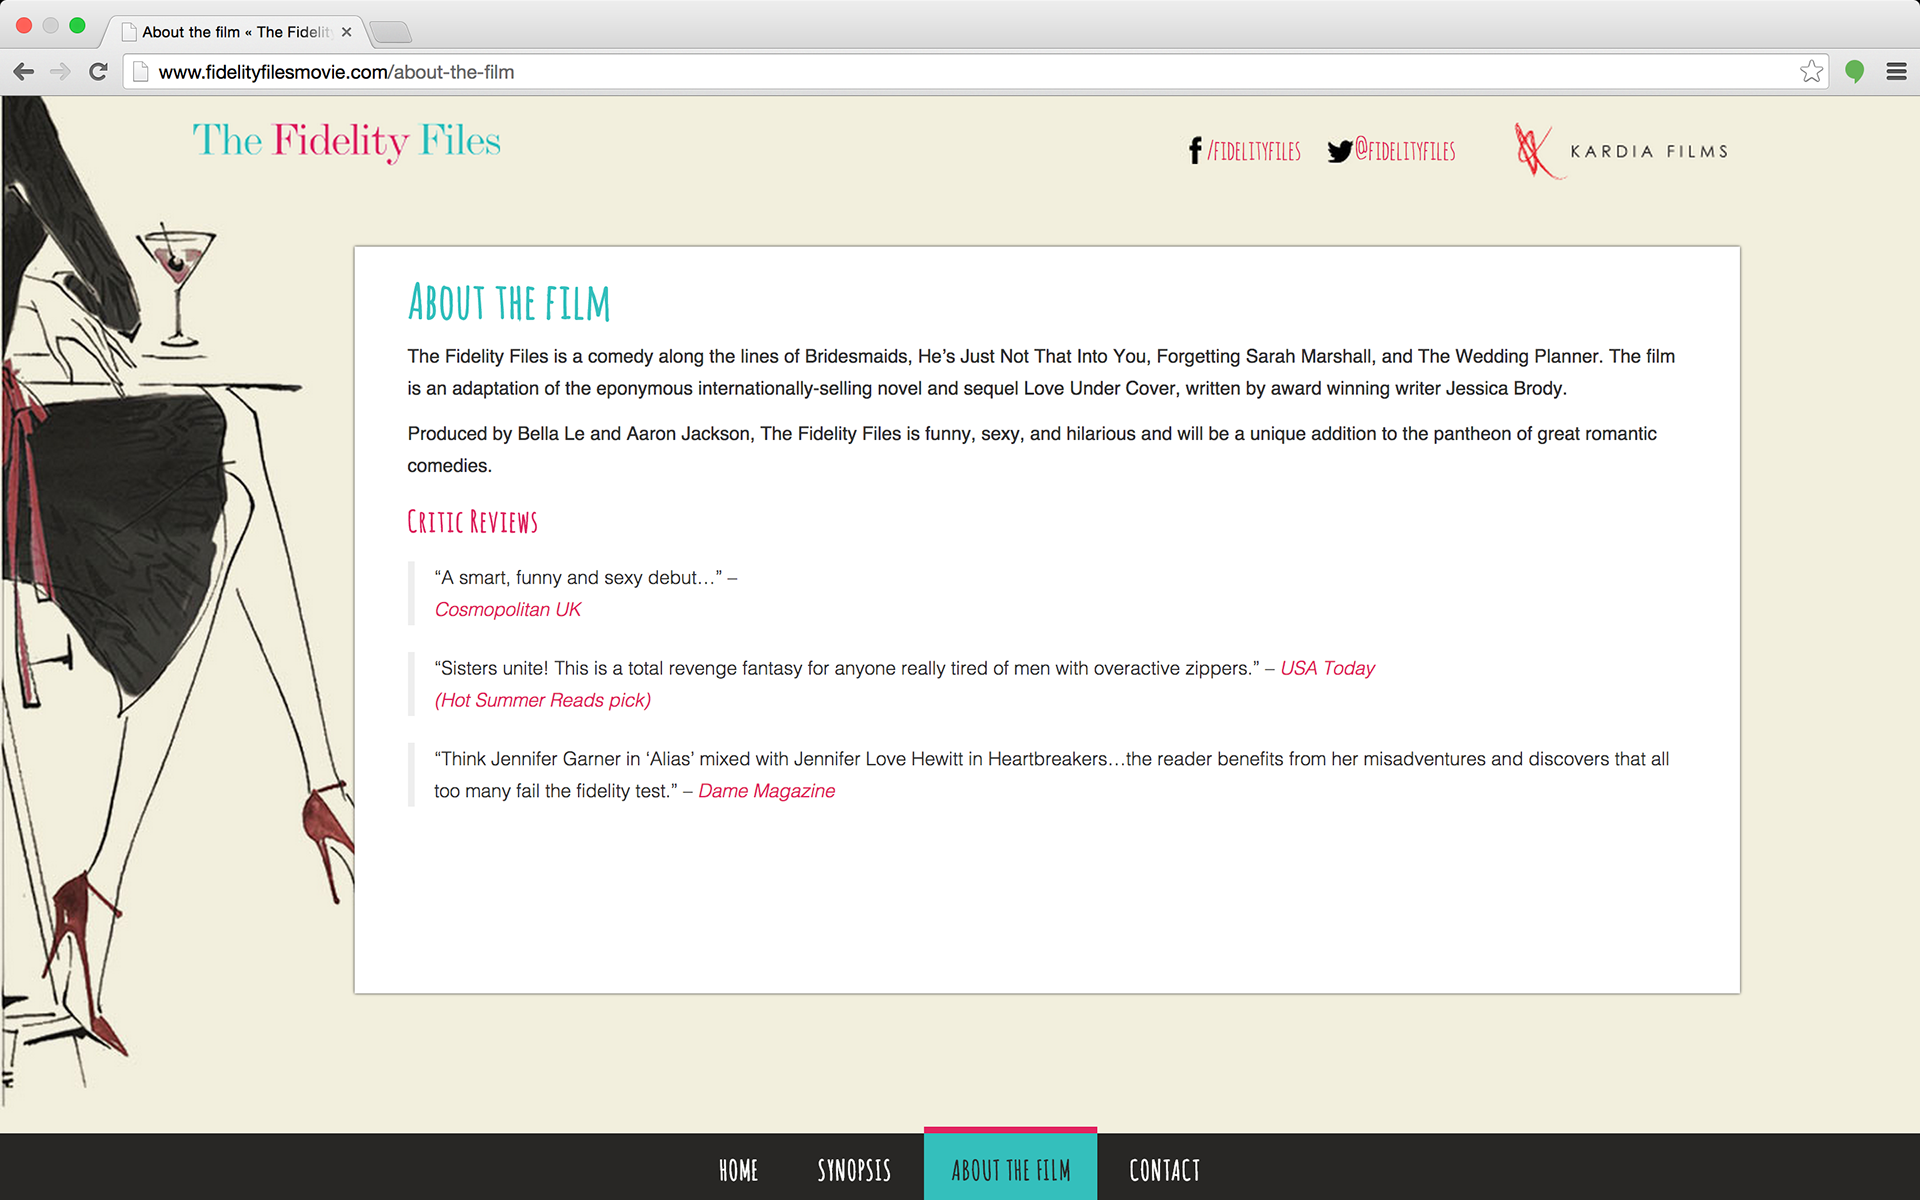Image resolution: width=1920 pixels, height=1200 pixels.
Task: Go back with the browser back arrow
Action: (x=24, y=72)
